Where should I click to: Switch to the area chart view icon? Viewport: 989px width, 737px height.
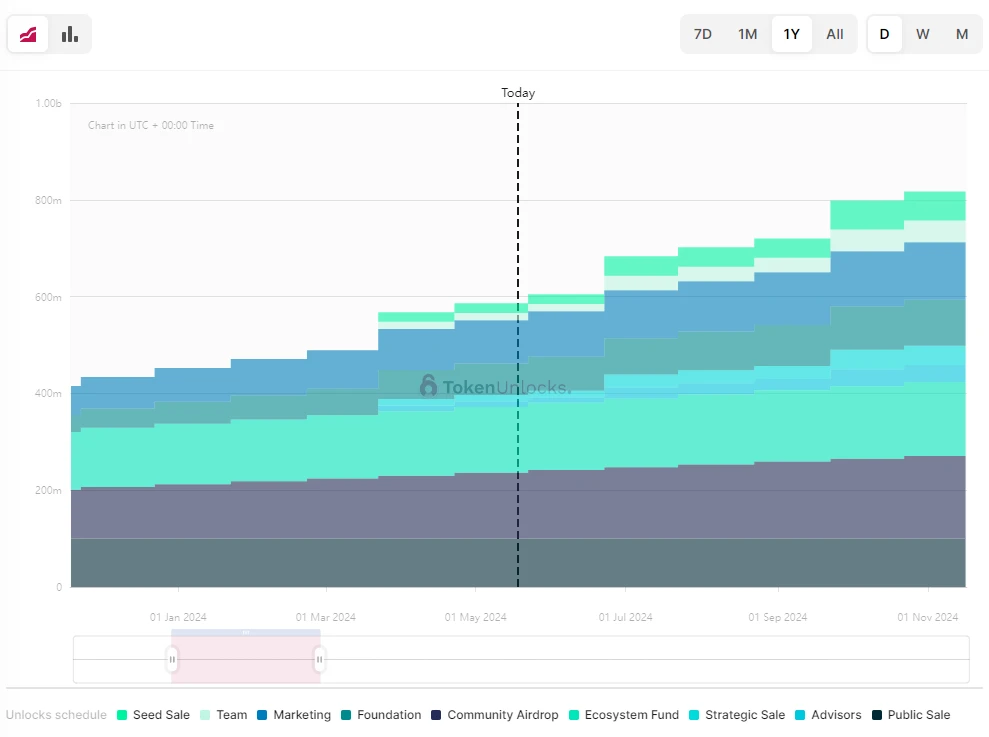click(28, 35)
